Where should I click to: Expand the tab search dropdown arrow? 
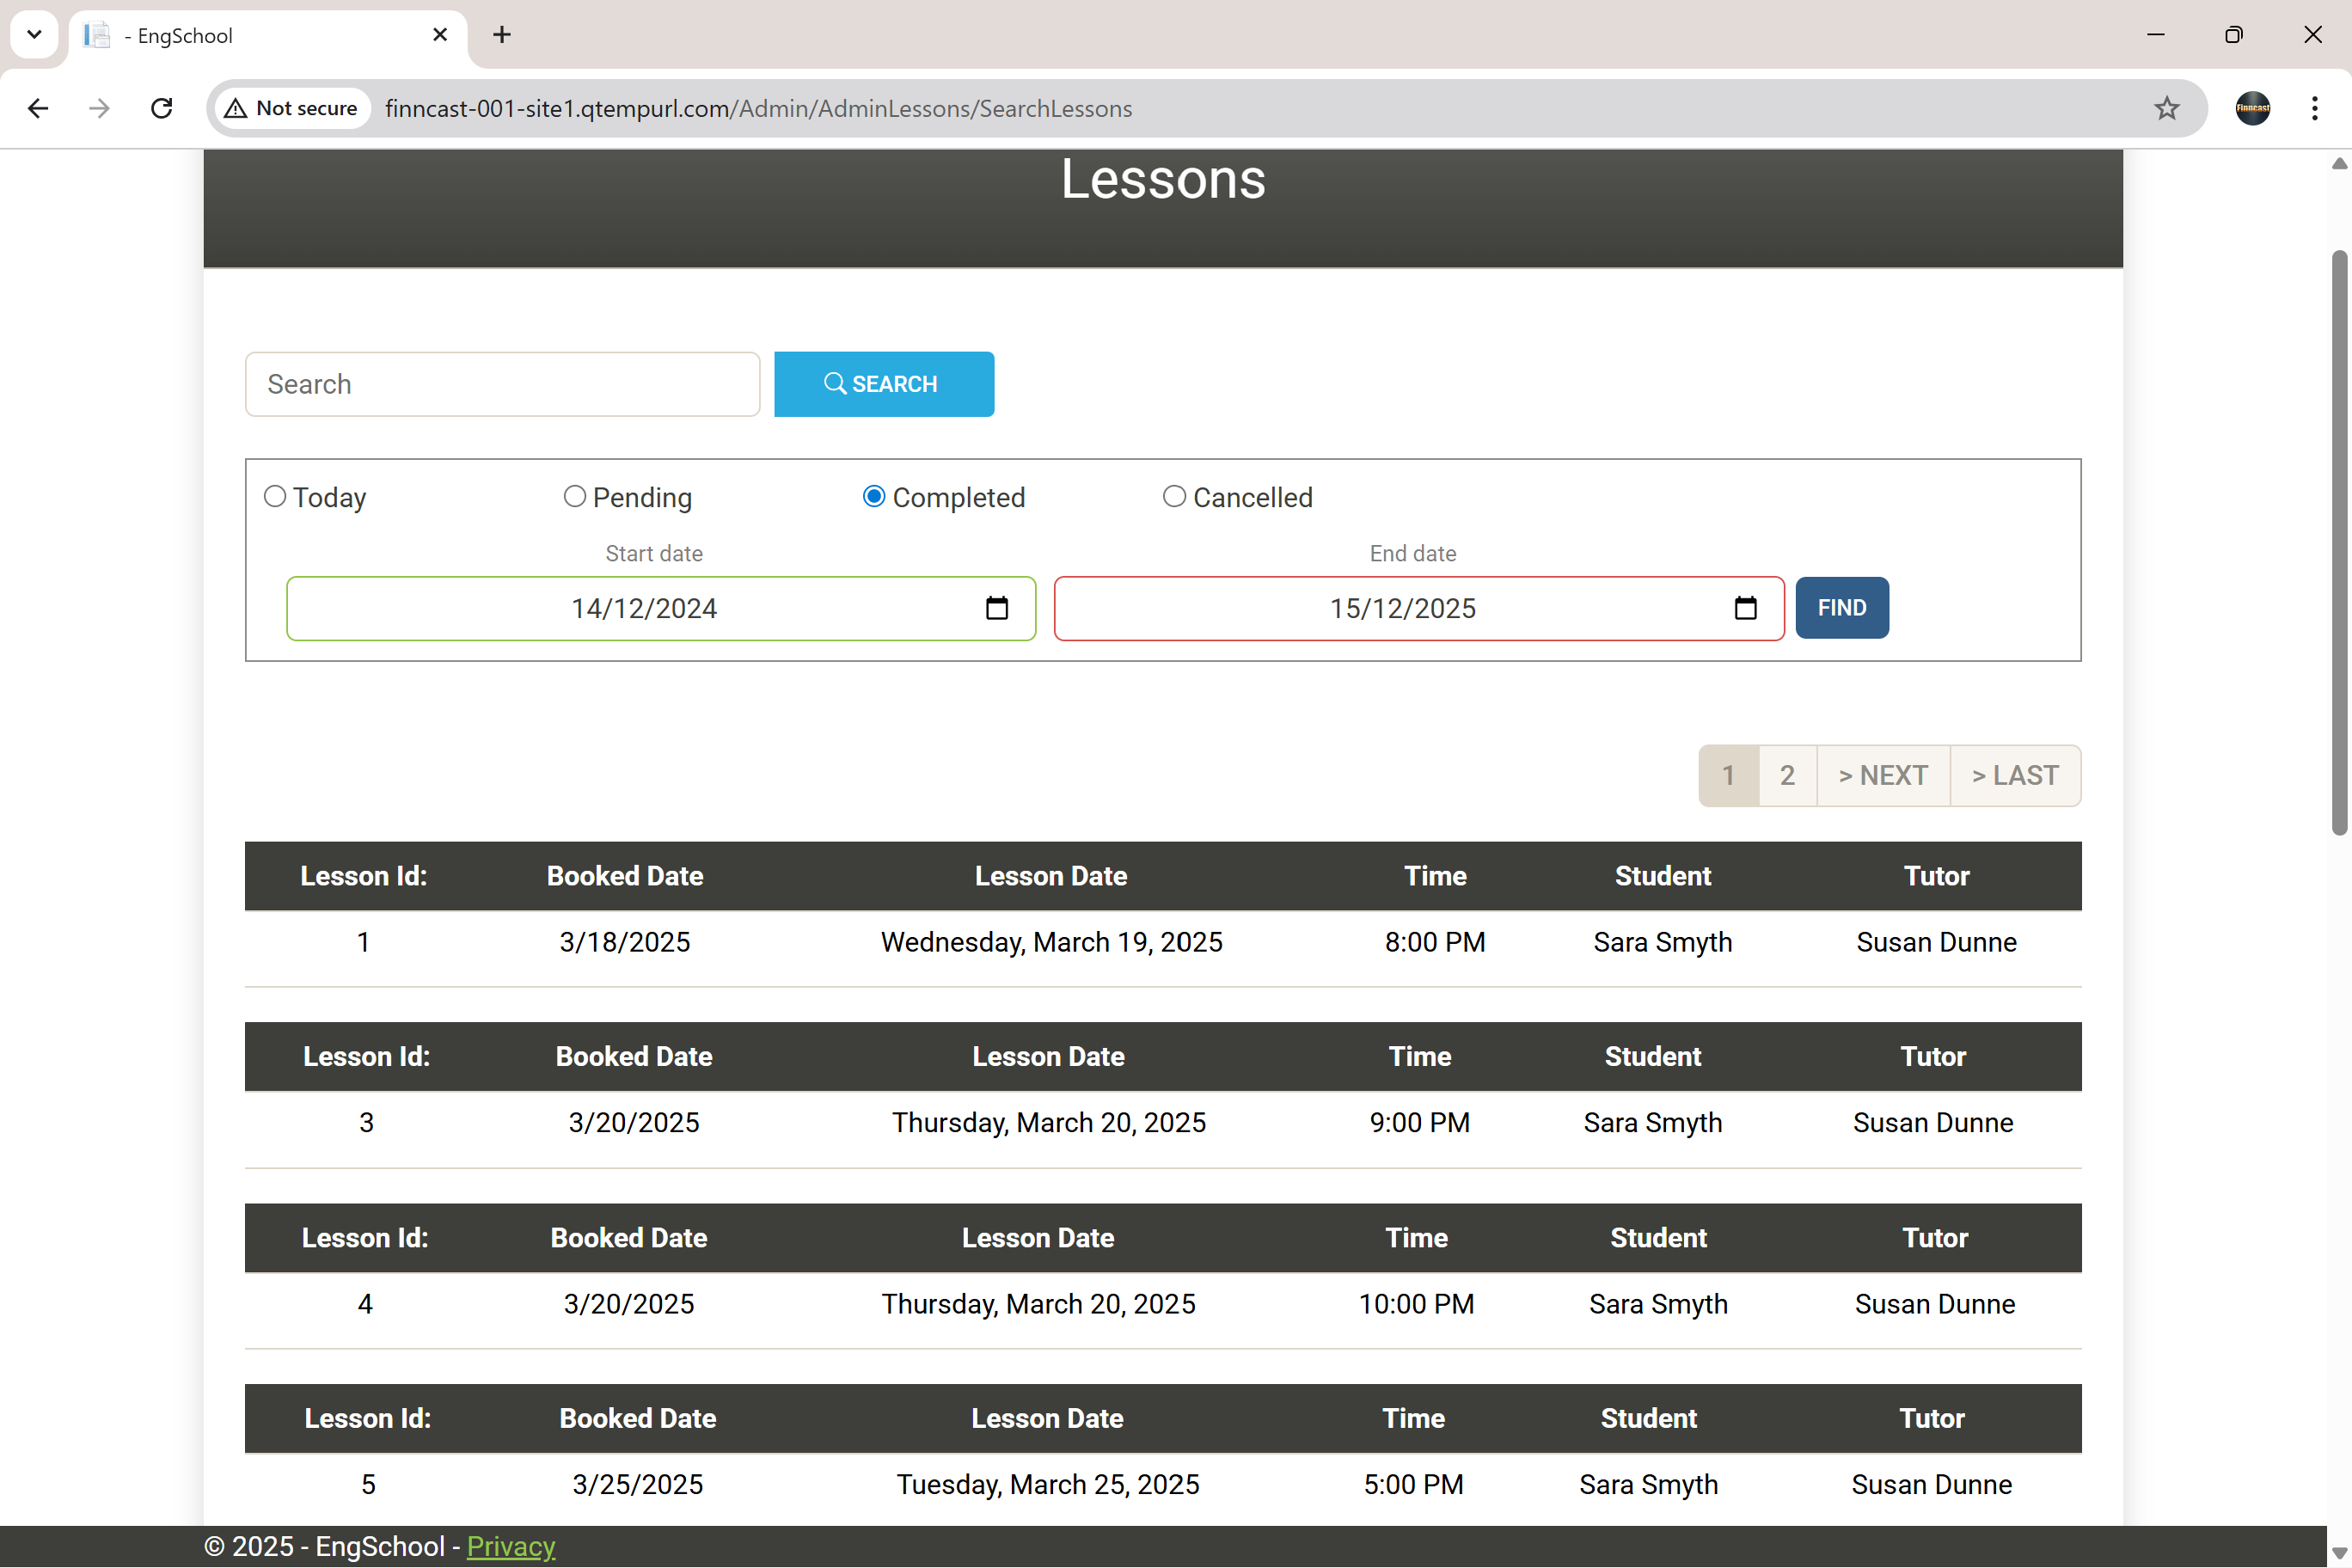[34, 35]
